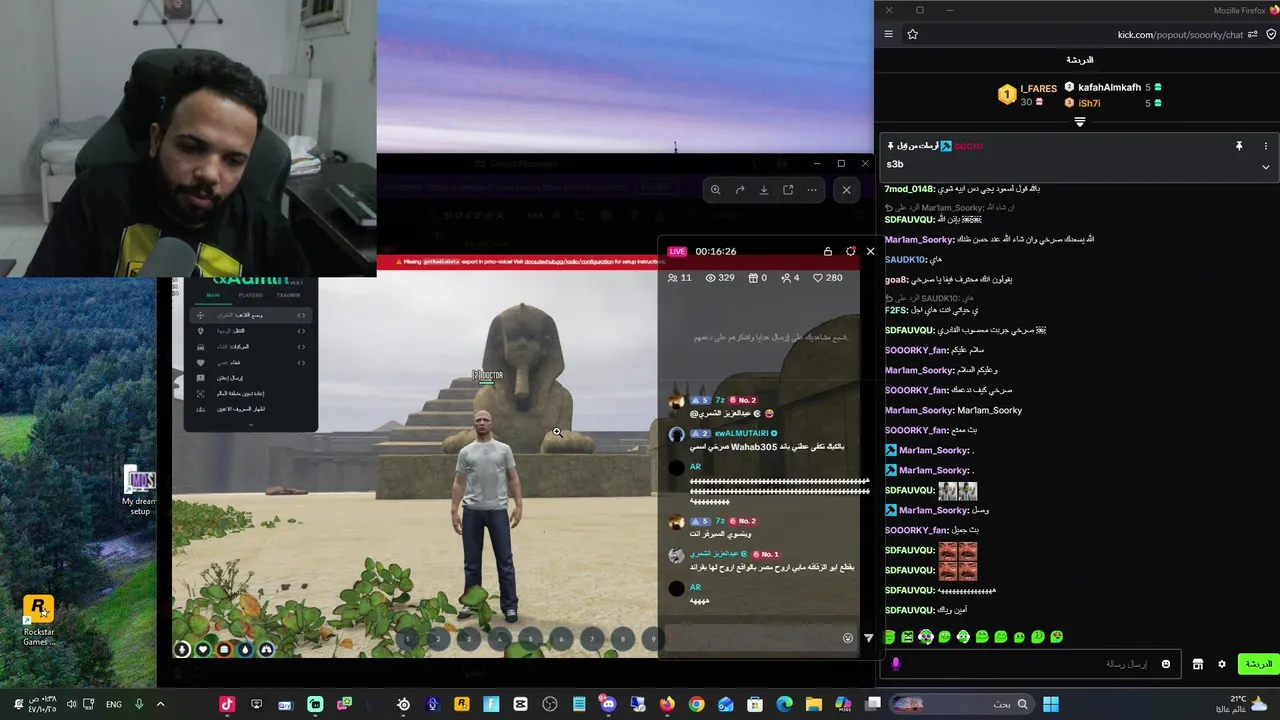This screenshot has width=1280, height=720.
Task: Change vehicle option arrows in txAdmin
Action: [301, 347]
